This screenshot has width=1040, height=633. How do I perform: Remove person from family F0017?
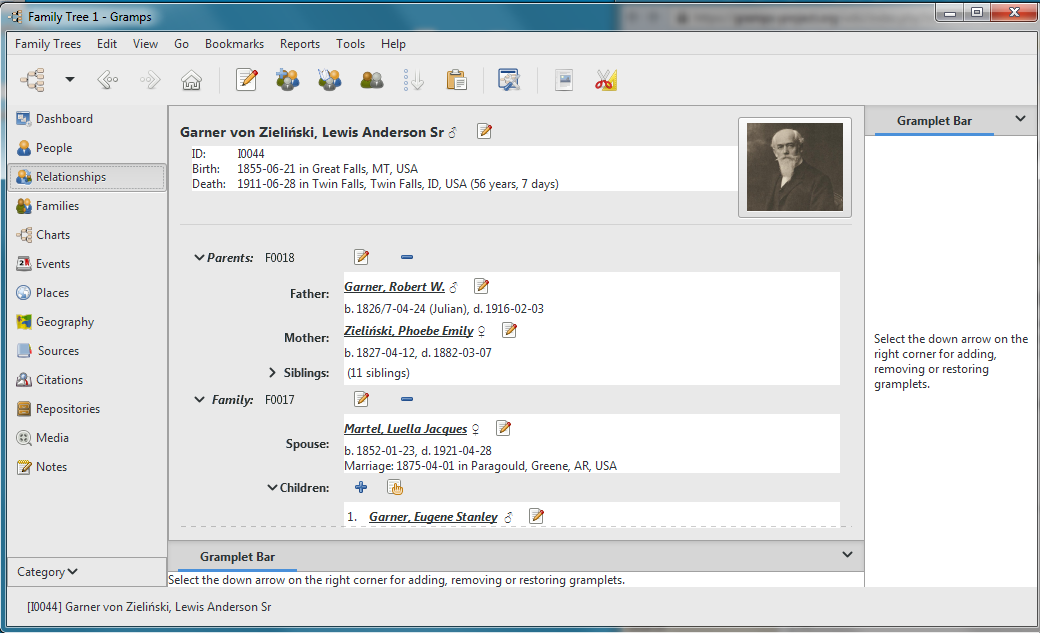pos(407,399)
